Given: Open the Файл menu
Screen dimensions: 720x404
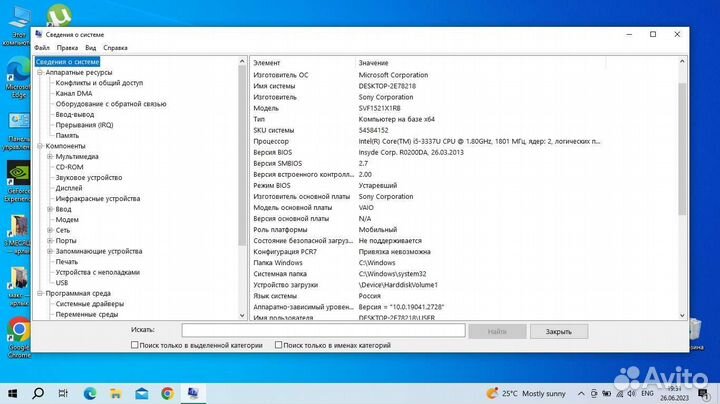Looking at the screenshot, I should pyautogui.click(x=42, y=48).
